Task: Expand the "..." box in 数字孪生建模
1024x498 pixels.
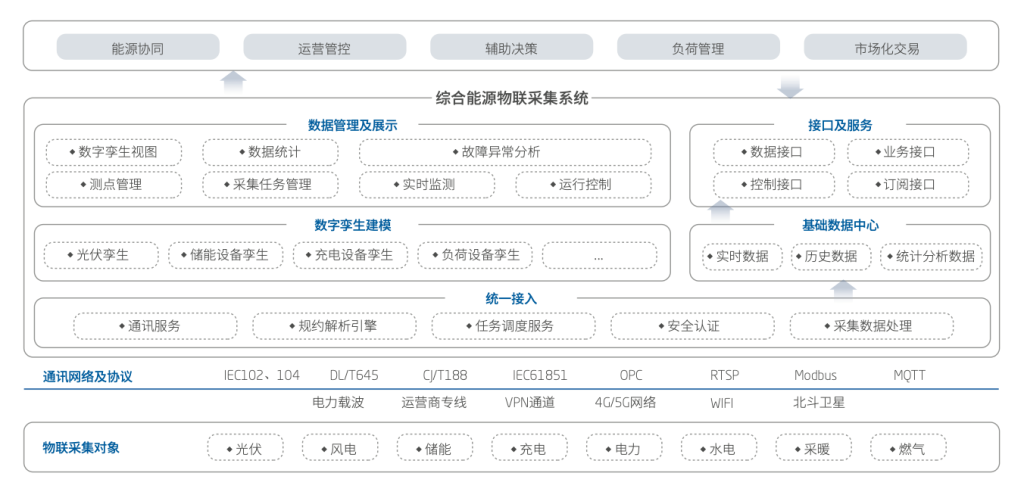Action: 598,255
